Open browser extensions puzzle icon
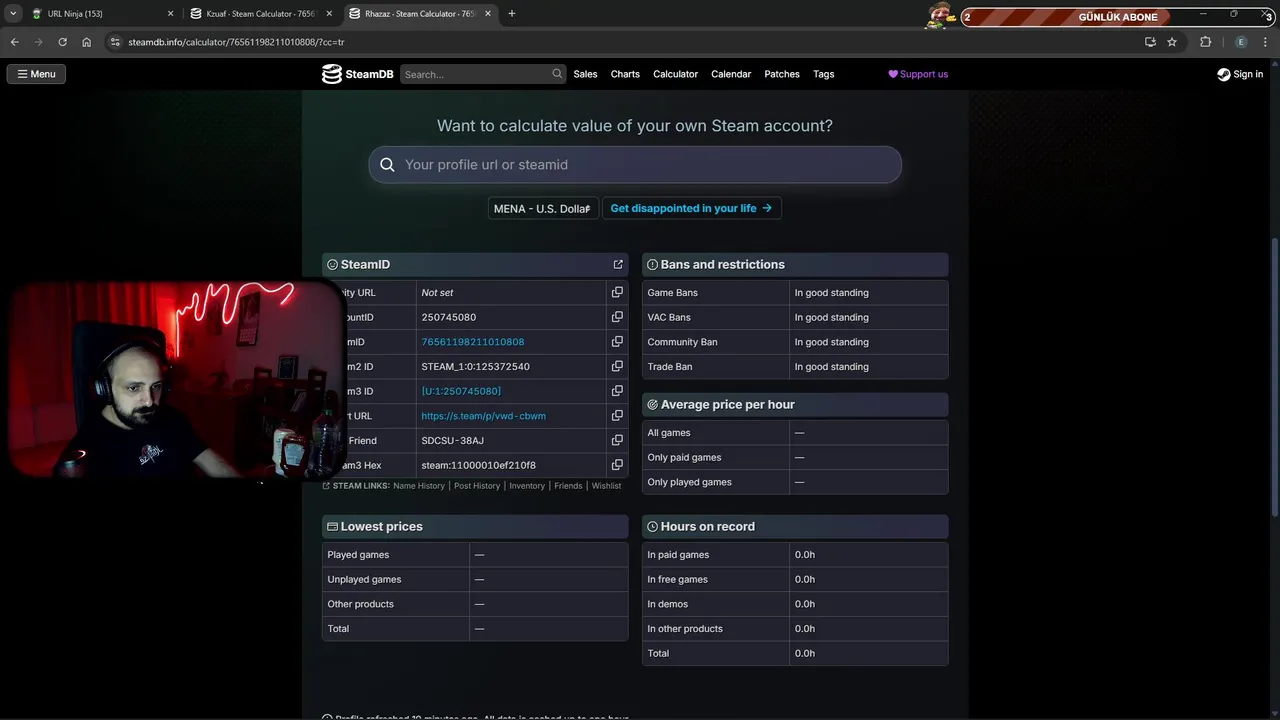1280x720 pixels. [1205, 42]
